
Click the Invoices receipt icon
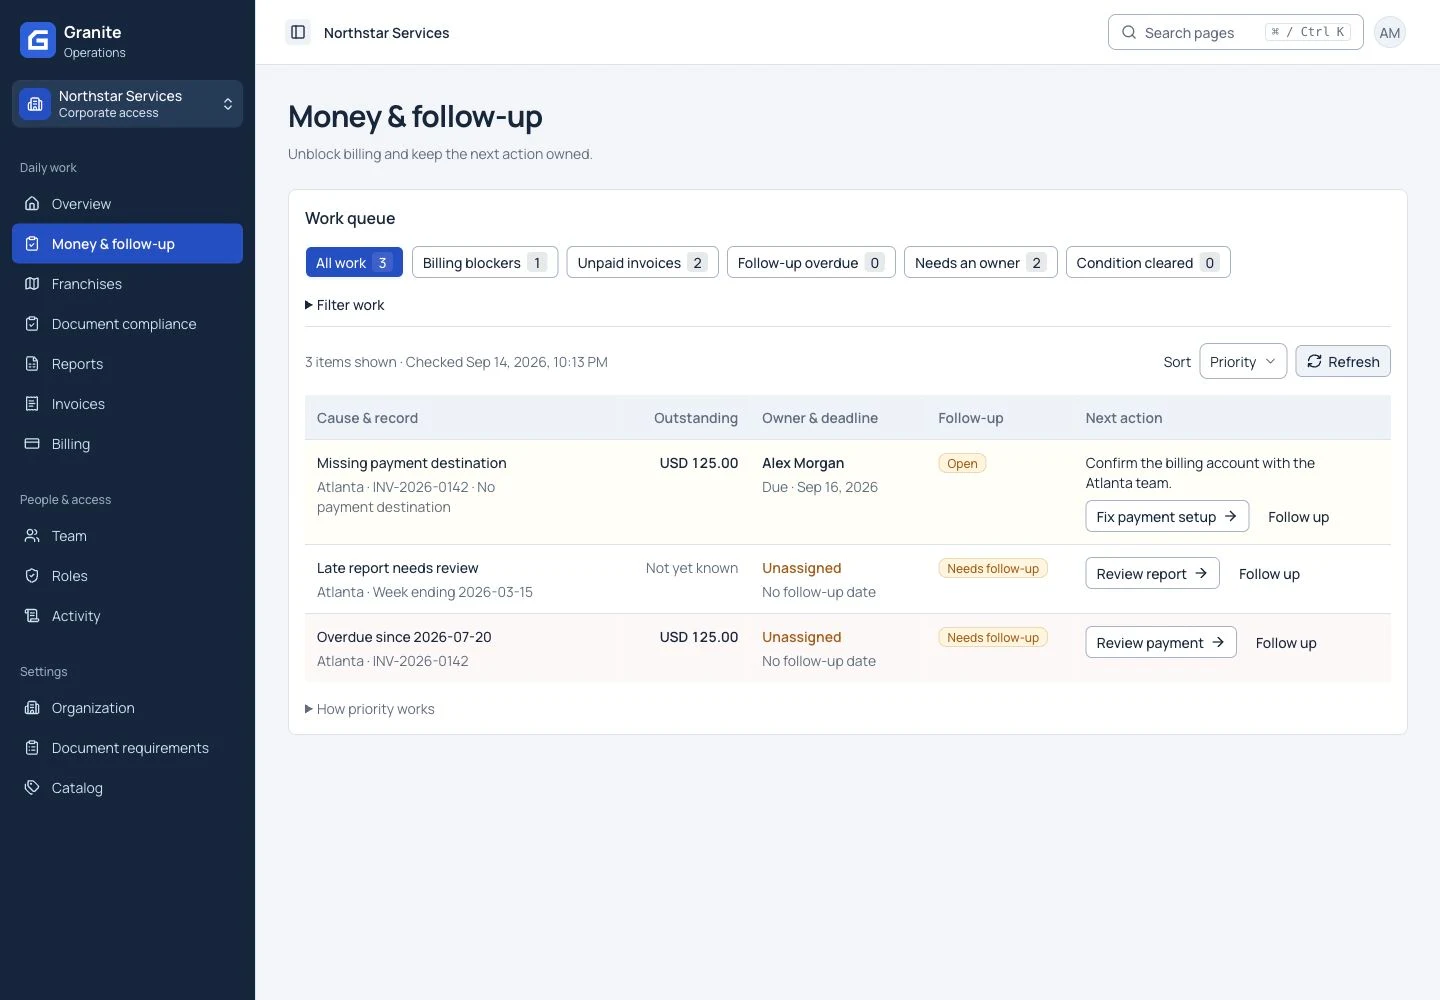(32, 404)
